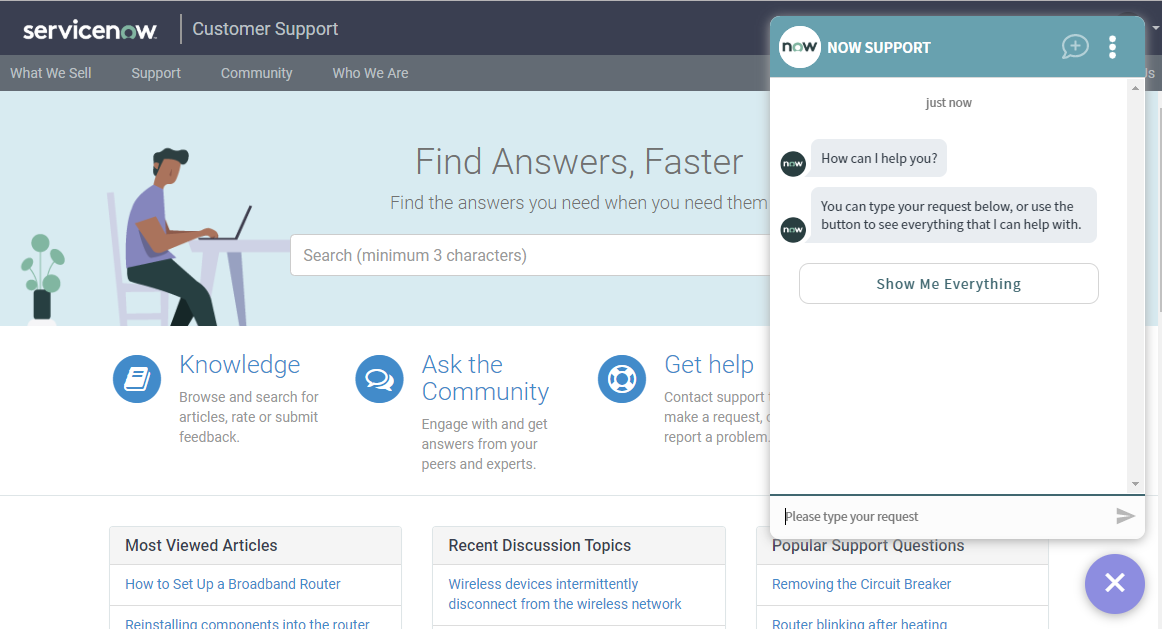Close the chat with the purple X button
The image size is (1162, 629).
pyautogui.click(x=1115, y=583)
